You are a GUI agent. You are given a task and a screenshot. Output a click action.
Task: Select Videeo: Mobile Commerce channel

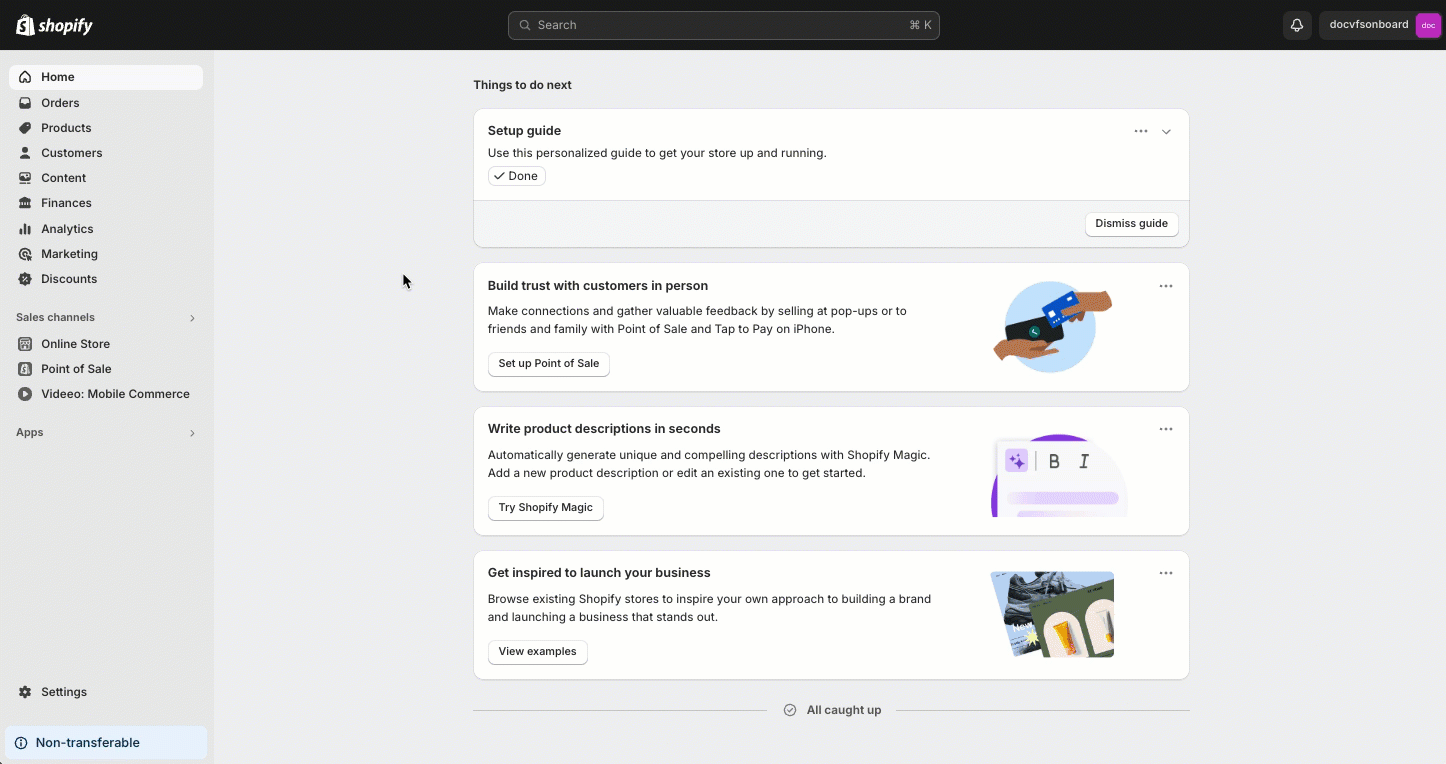(x=115, y=394)
